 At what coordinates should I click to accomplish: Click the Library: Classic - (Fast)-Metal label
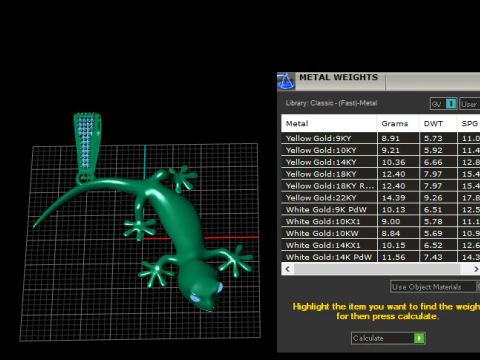click(331, 103)
